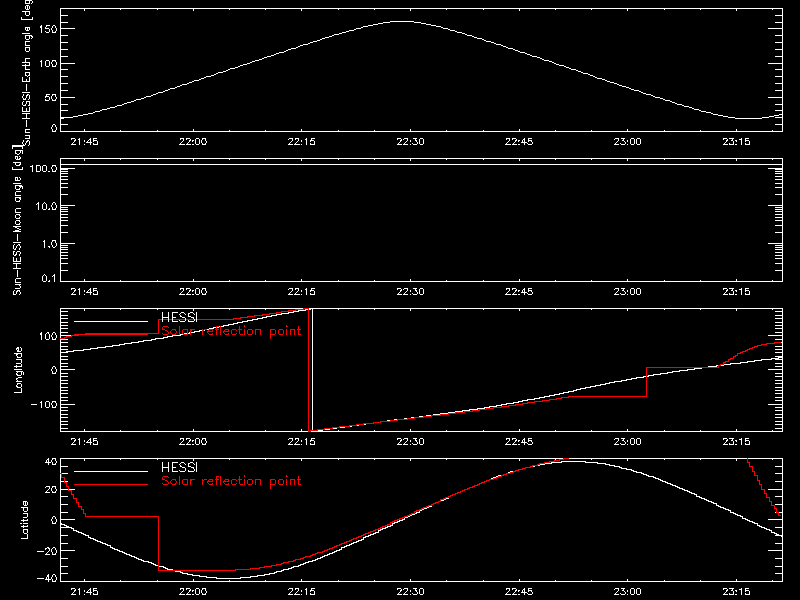Click the Latitude axis title

pyautogui.click(x=24, y=520)
